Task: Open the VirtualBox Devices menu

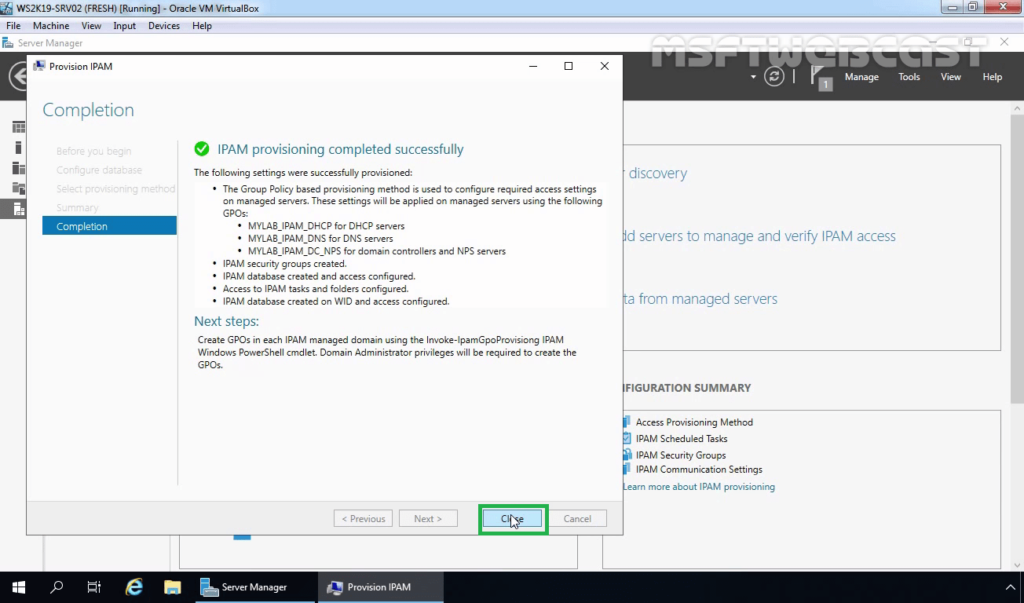Action: pos(164,25)
